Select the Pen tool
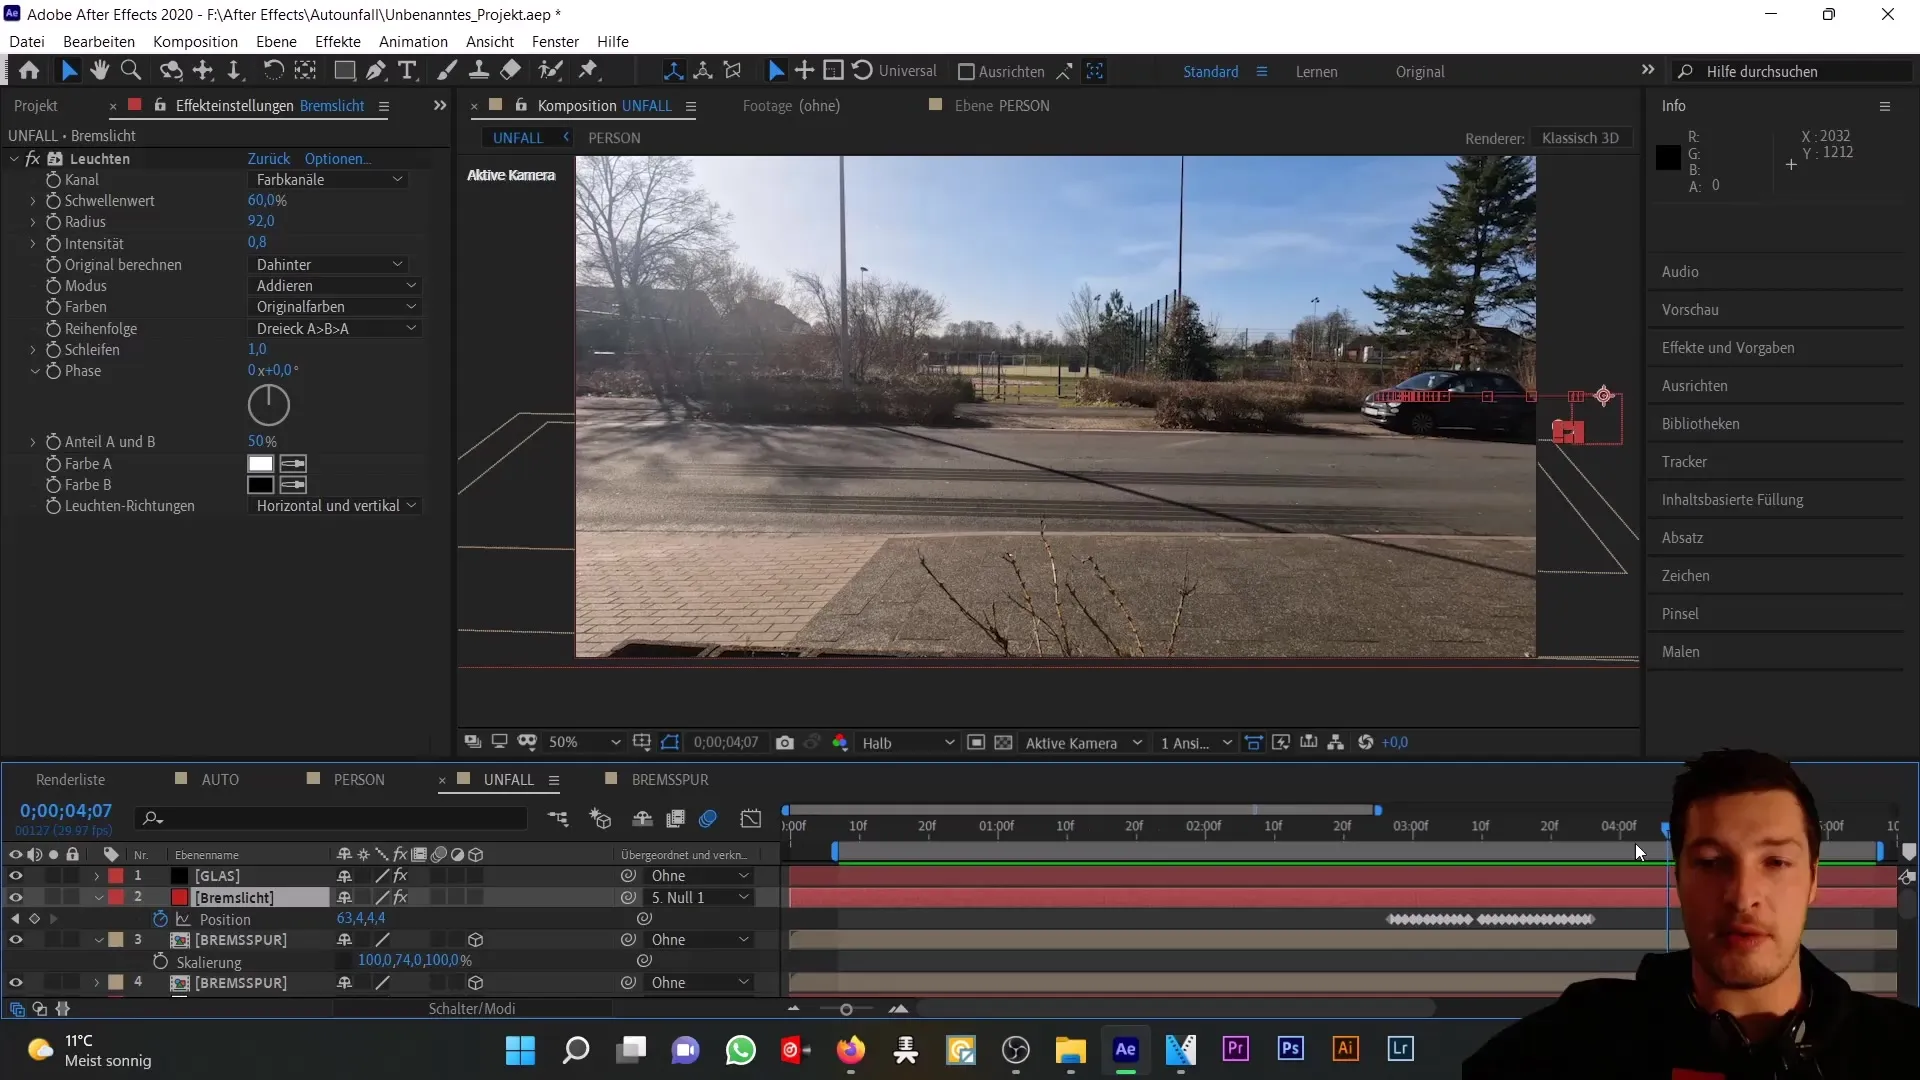Image resolution: width=1920 pixels, height=1080 pixels. pyautogui.click(x=376, y=71)
